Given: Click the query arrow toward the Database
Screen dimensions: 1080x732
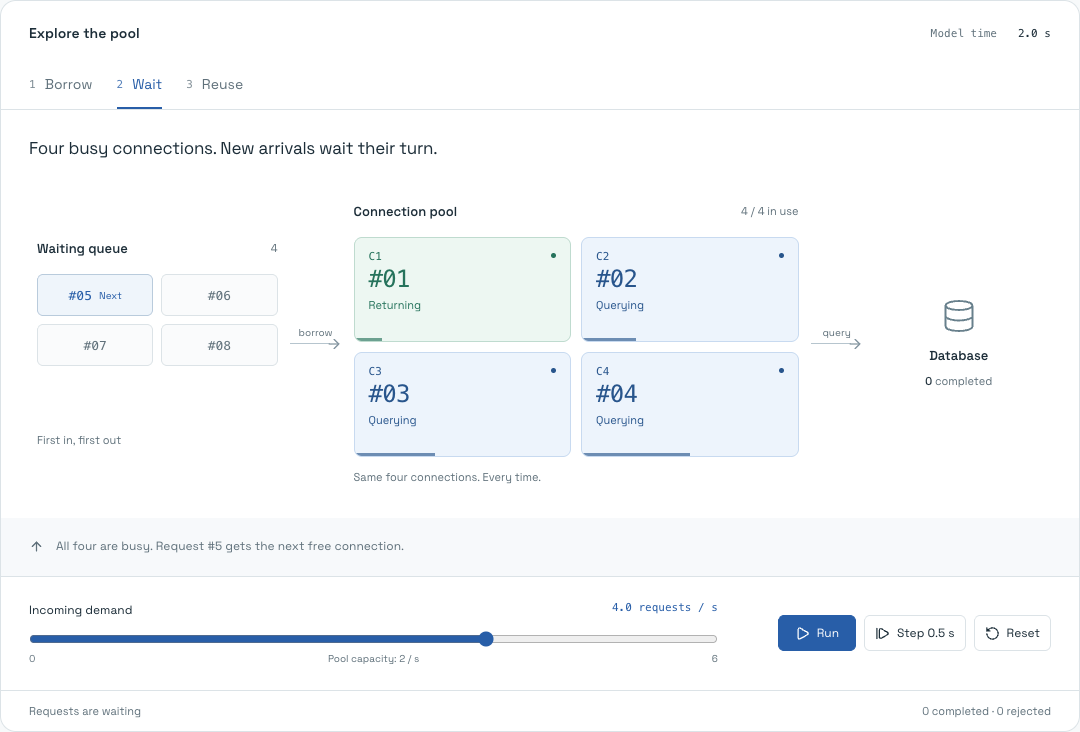Looking at the screenshot, I should click(835, 344).
